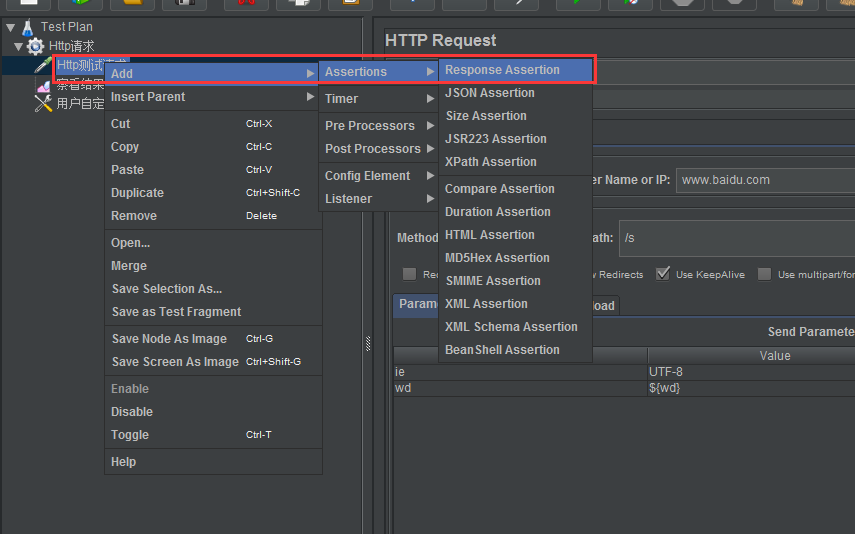
Task: Open Help from the context menu
Action: click(x=212, y=462)
